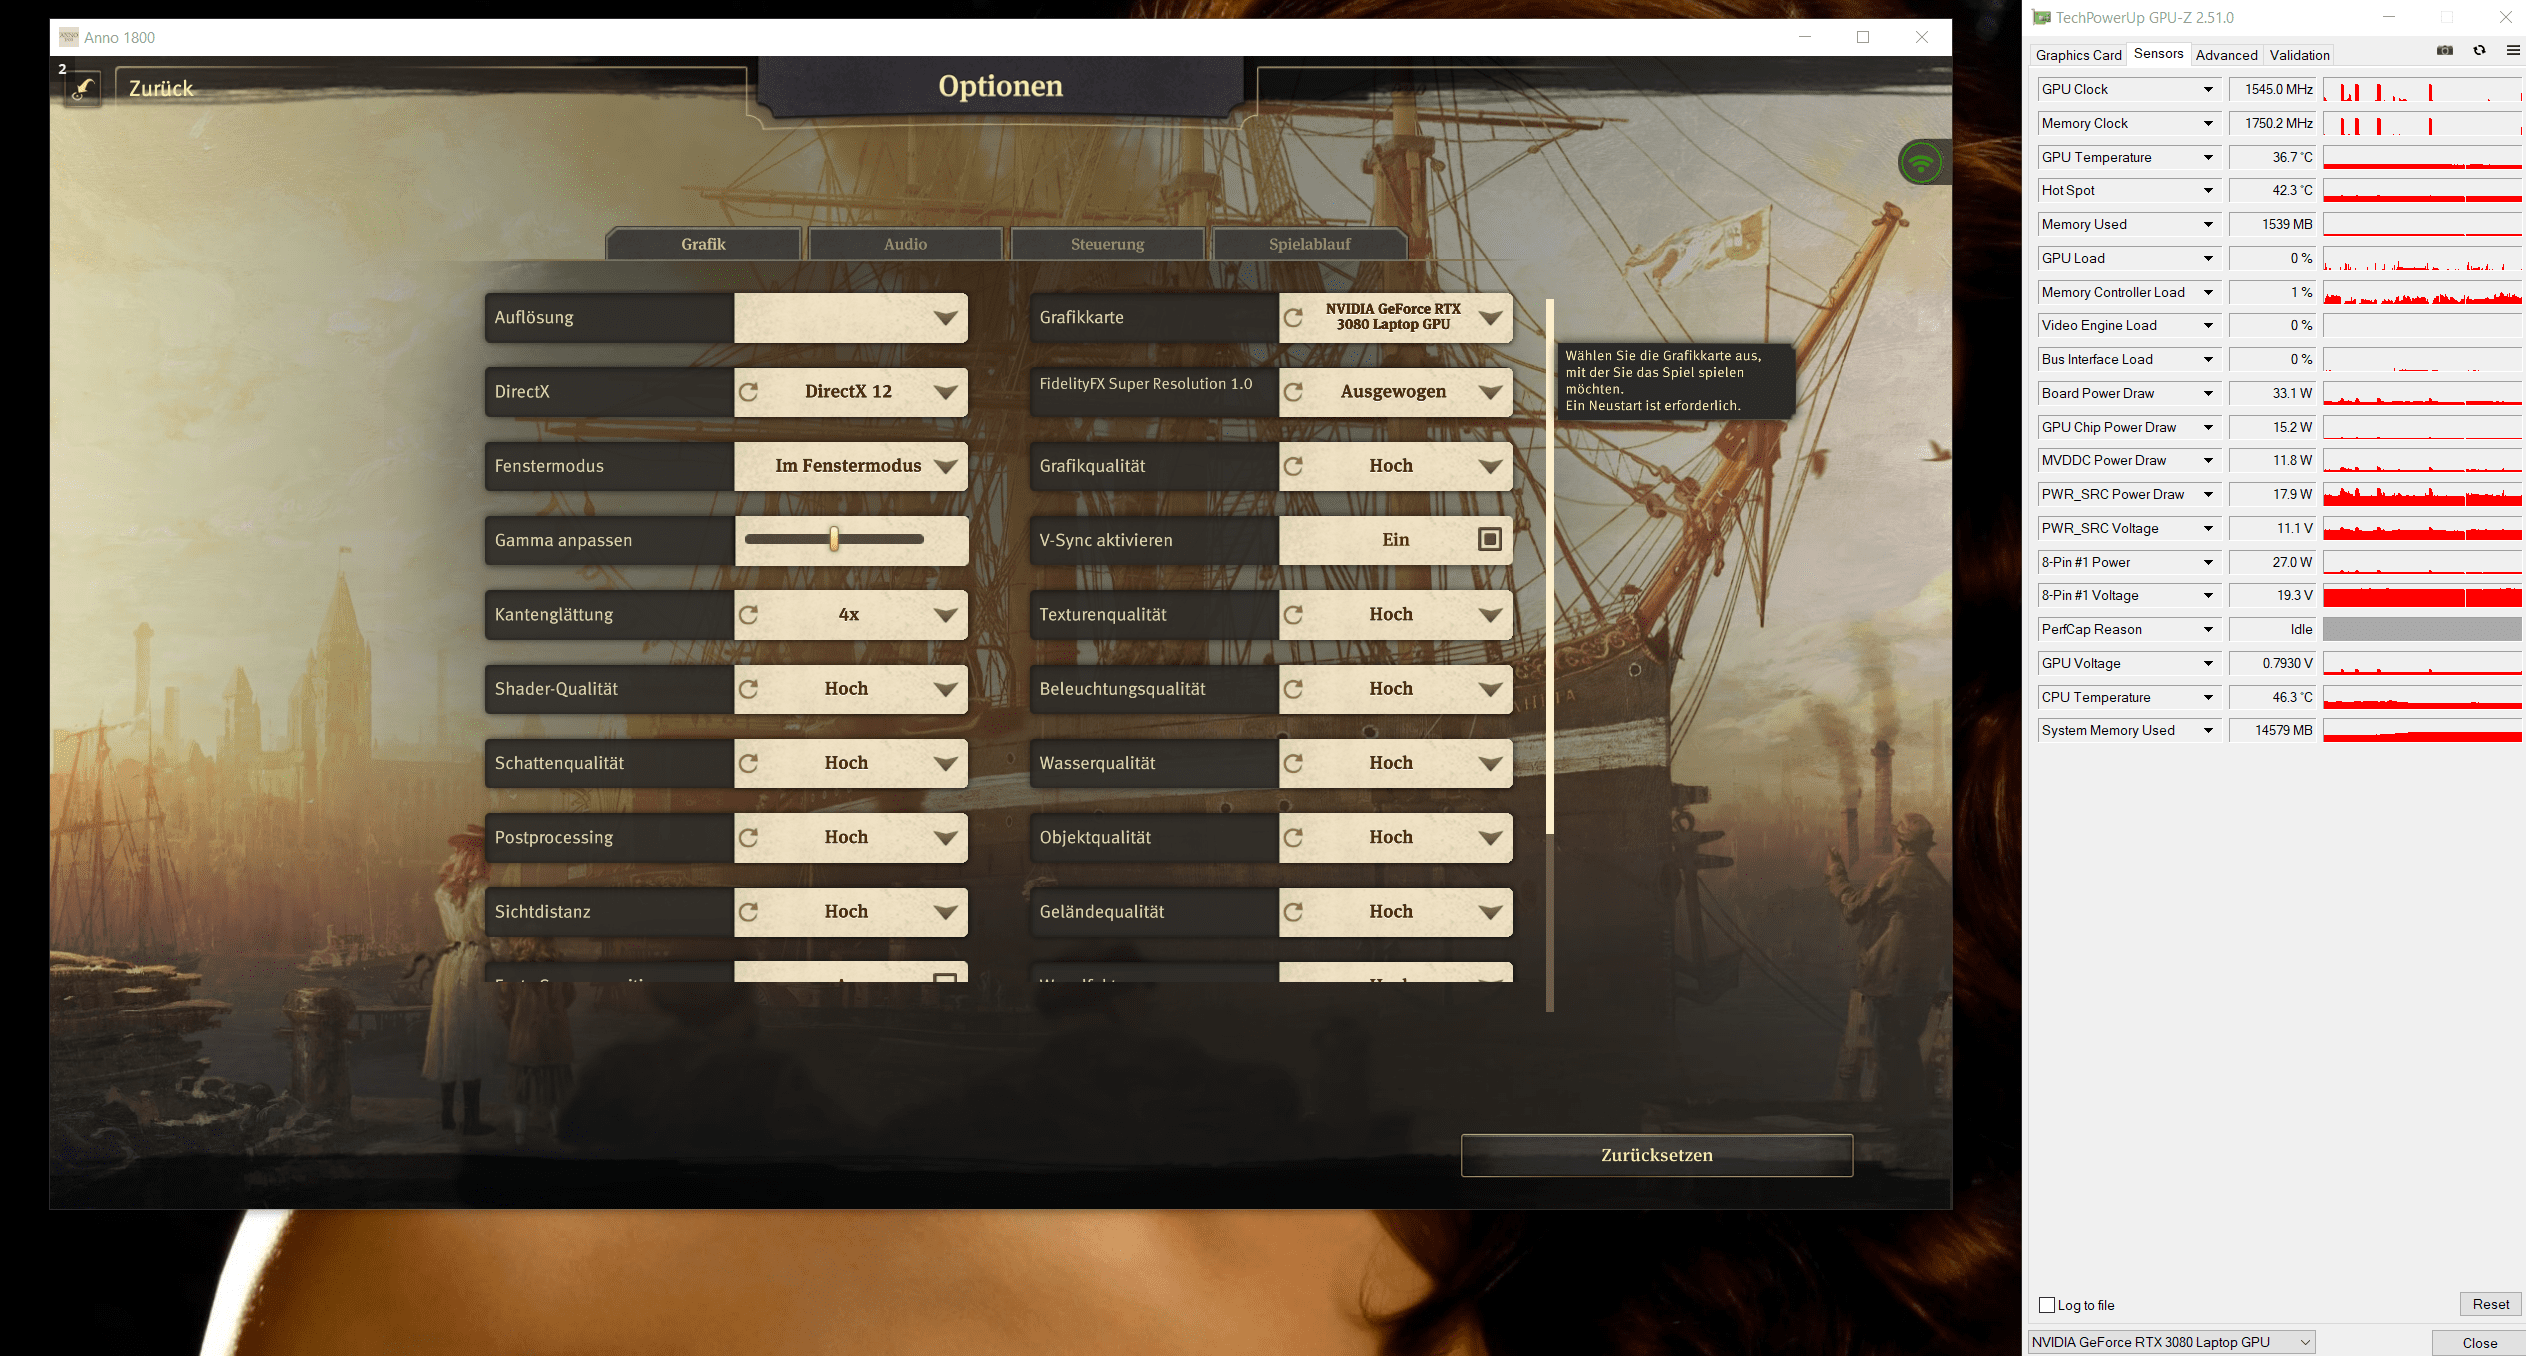Click the back arrow icon beside Zurück
Image resolution: width=2526 pixels, height=1356 pixels.
[x=84, y=89]
